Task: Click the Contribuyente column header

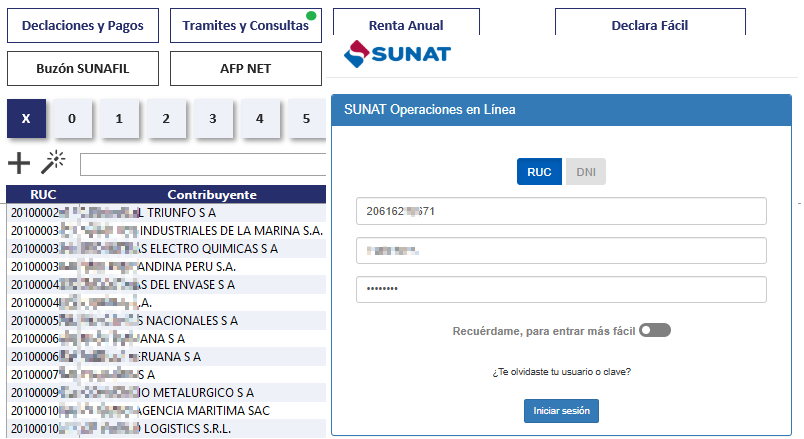Action: 212,194
